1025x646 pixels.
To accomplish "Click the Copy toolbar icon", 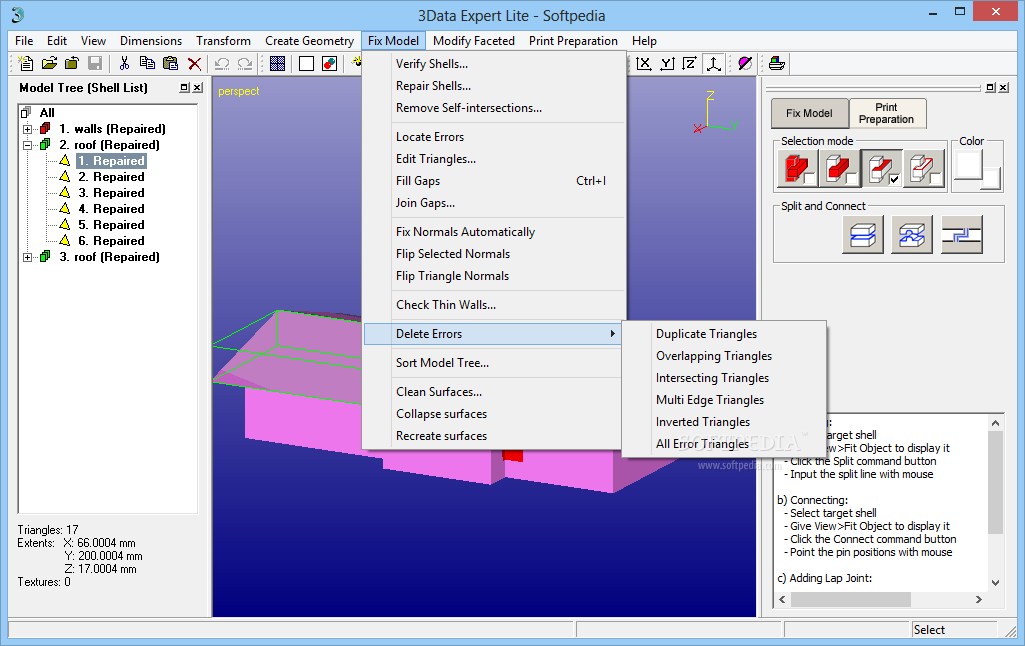I will point(147,63).
